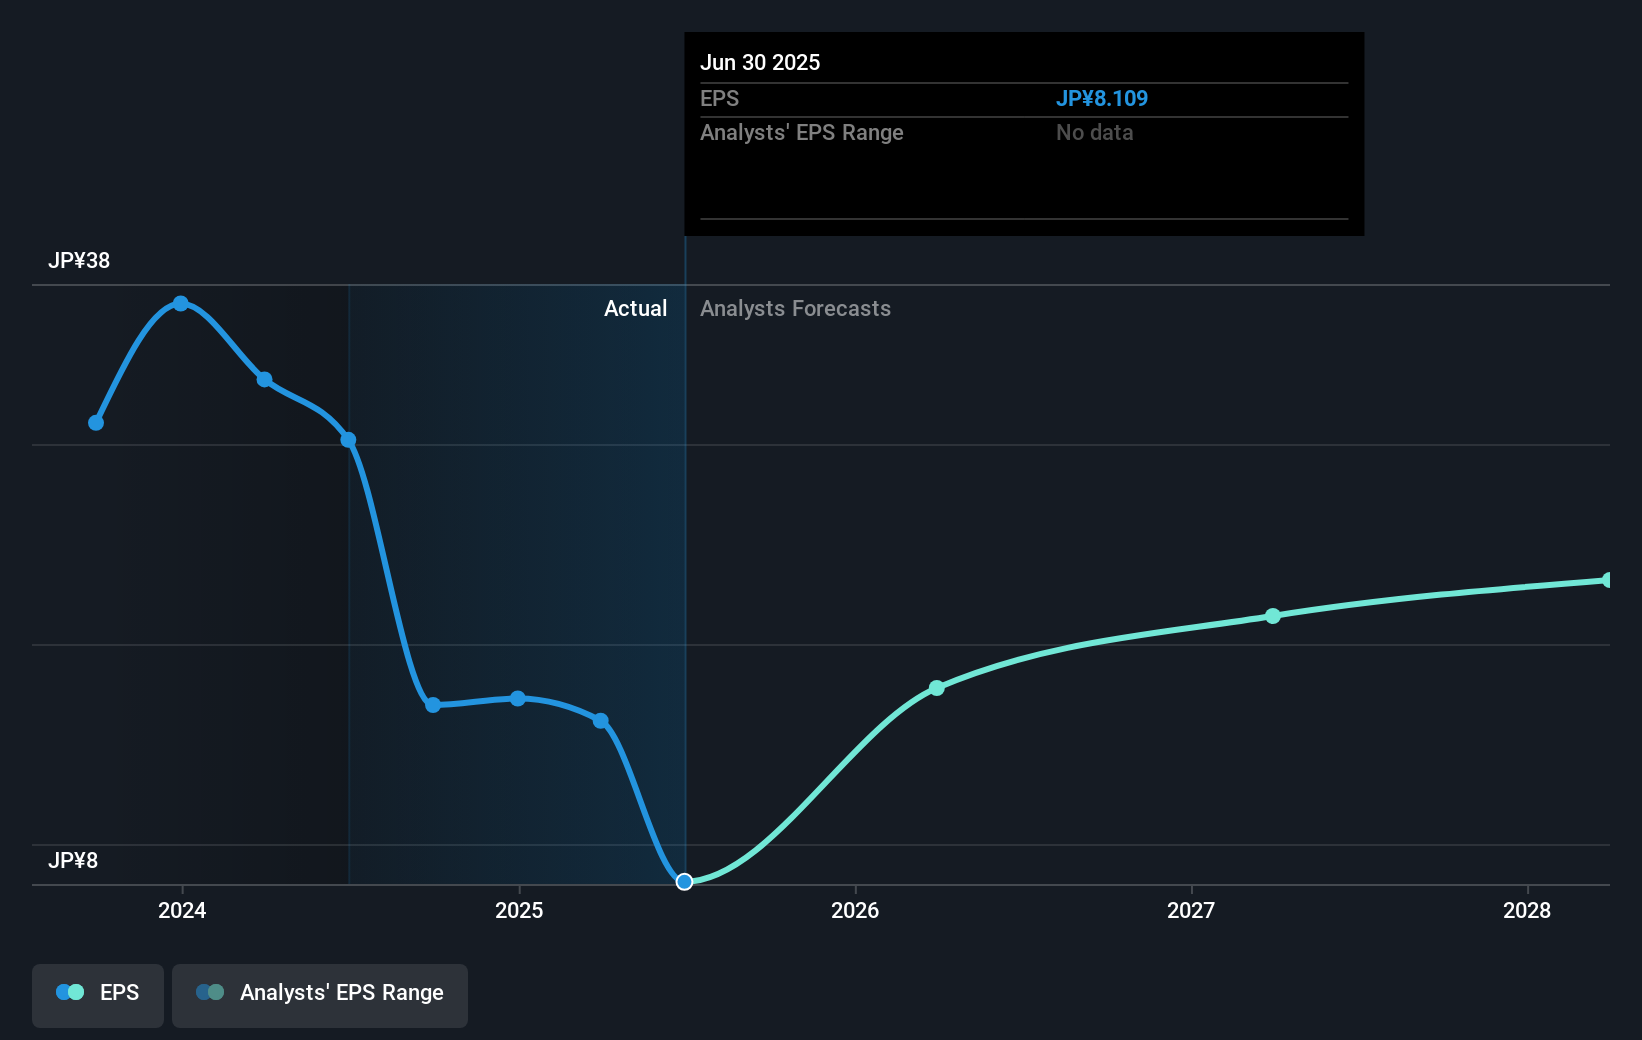The image size is (1642, 1040).
Task: Switch to the Actual section of the chart
Action: 636,309
